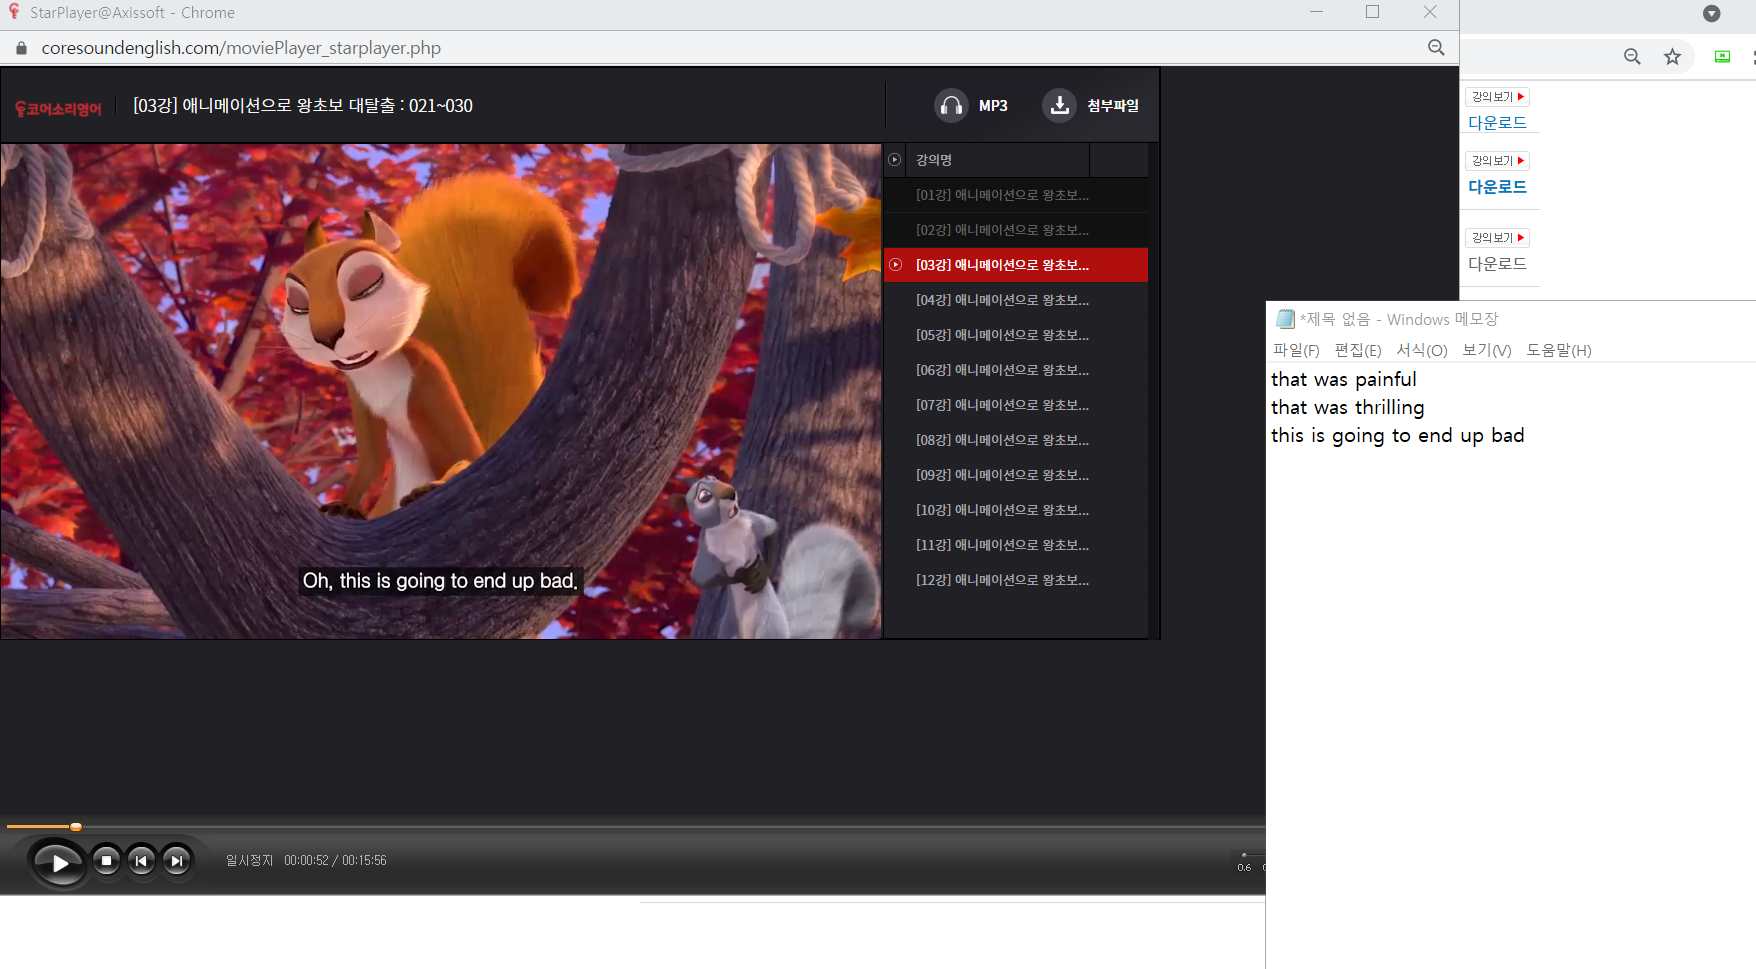Click the subtitle 'Oh, this is going to end up bad.'

point(440,581)
